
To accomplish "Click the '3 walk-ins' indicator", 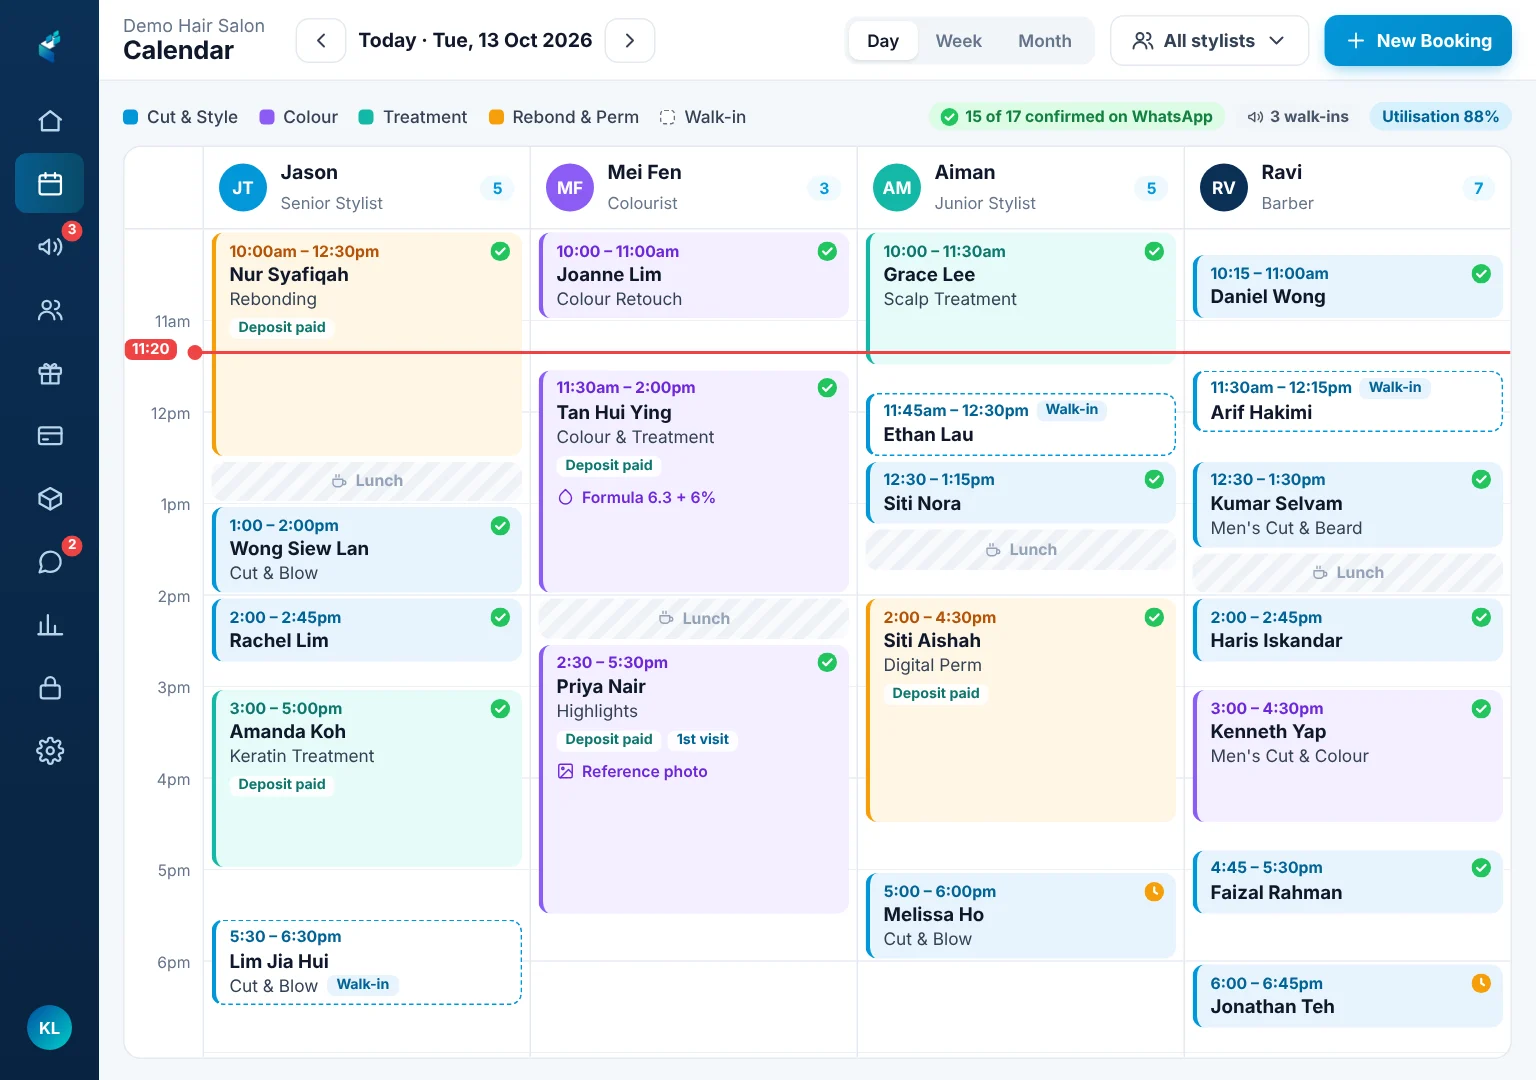I will (1298, 117).
